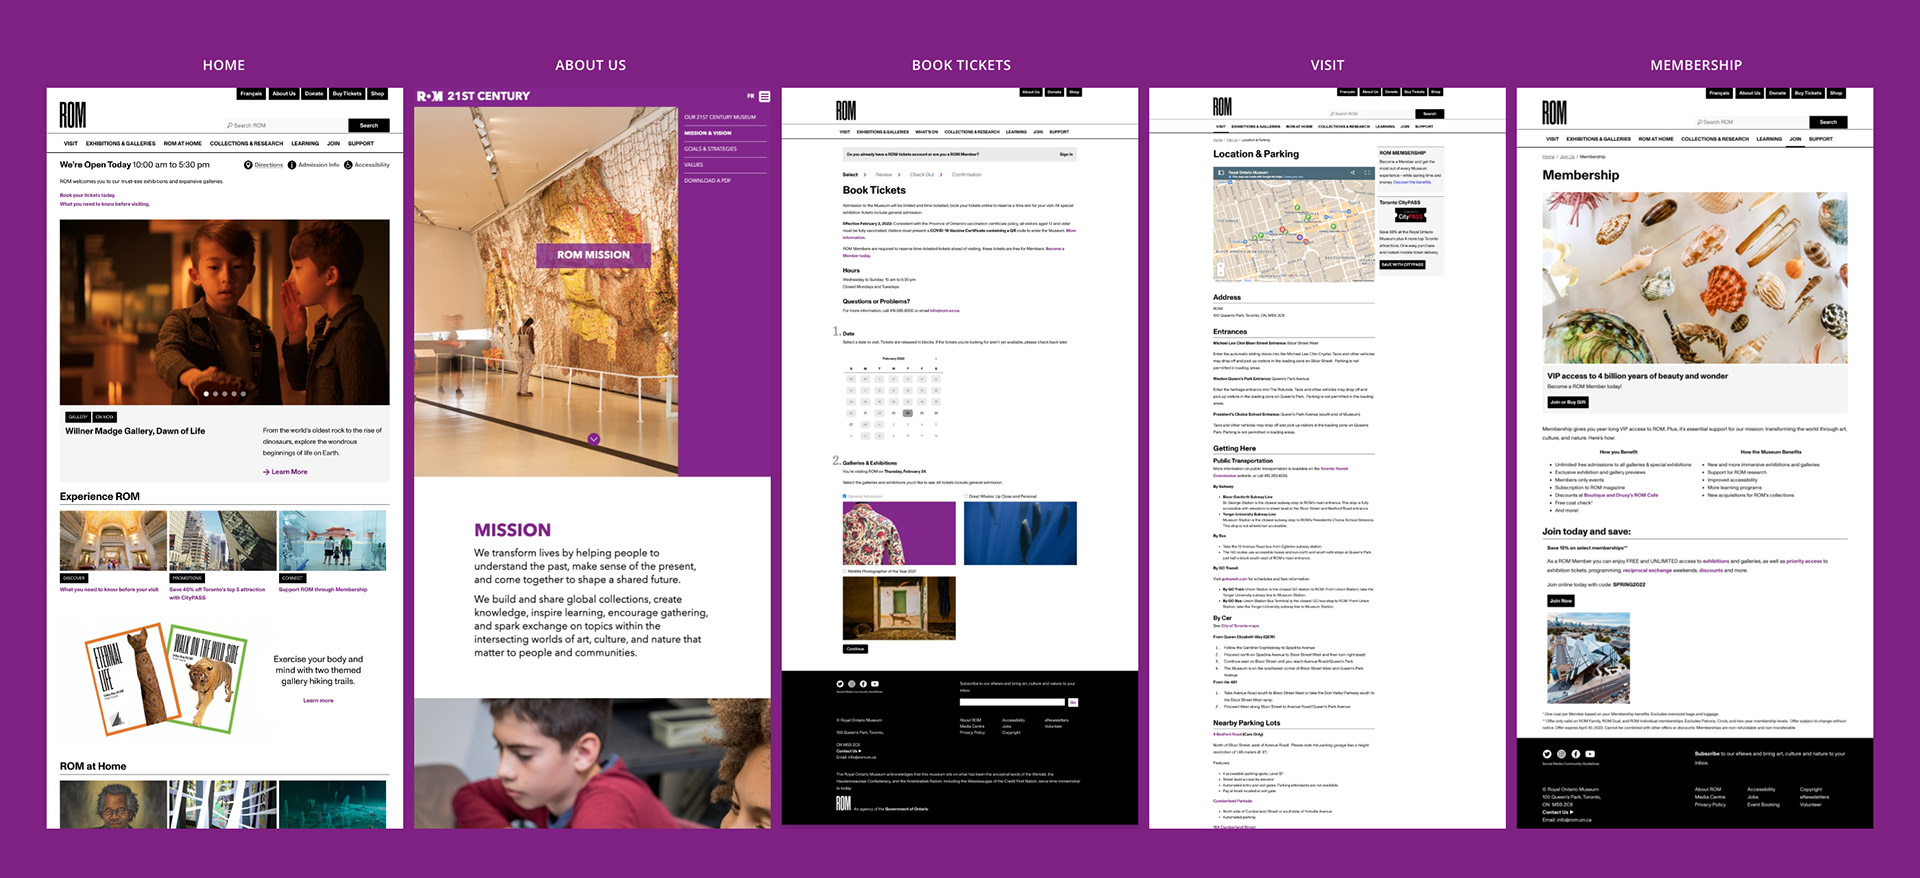1920x878 pixels.
Task: Open VISIT menu on Home page nav
Action: (x=70, y=143)
